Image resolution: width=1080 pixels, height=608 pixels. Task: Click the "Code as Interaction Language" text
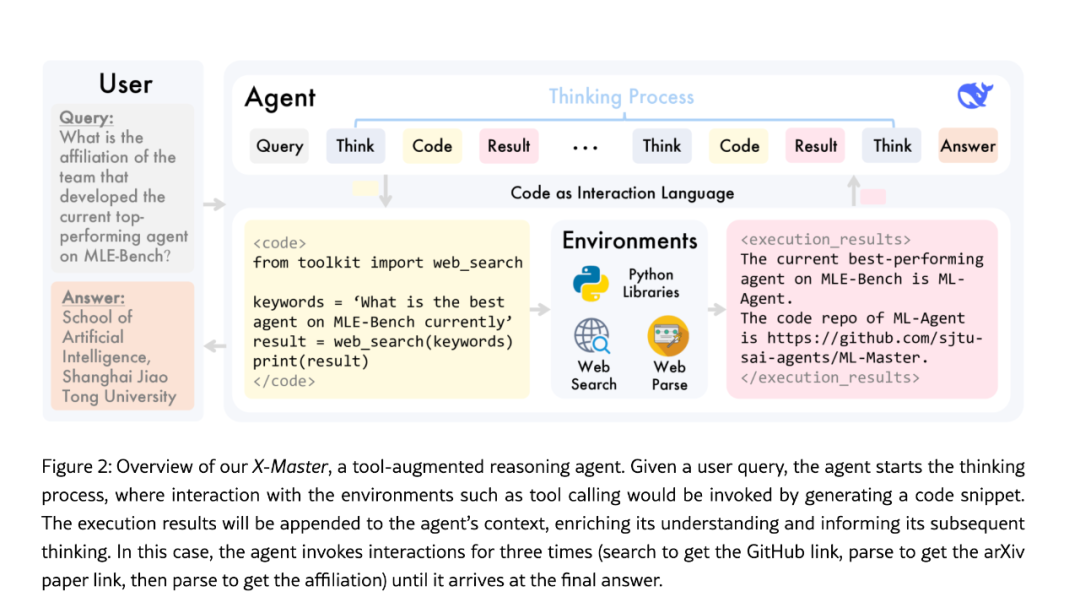[622, 193]
